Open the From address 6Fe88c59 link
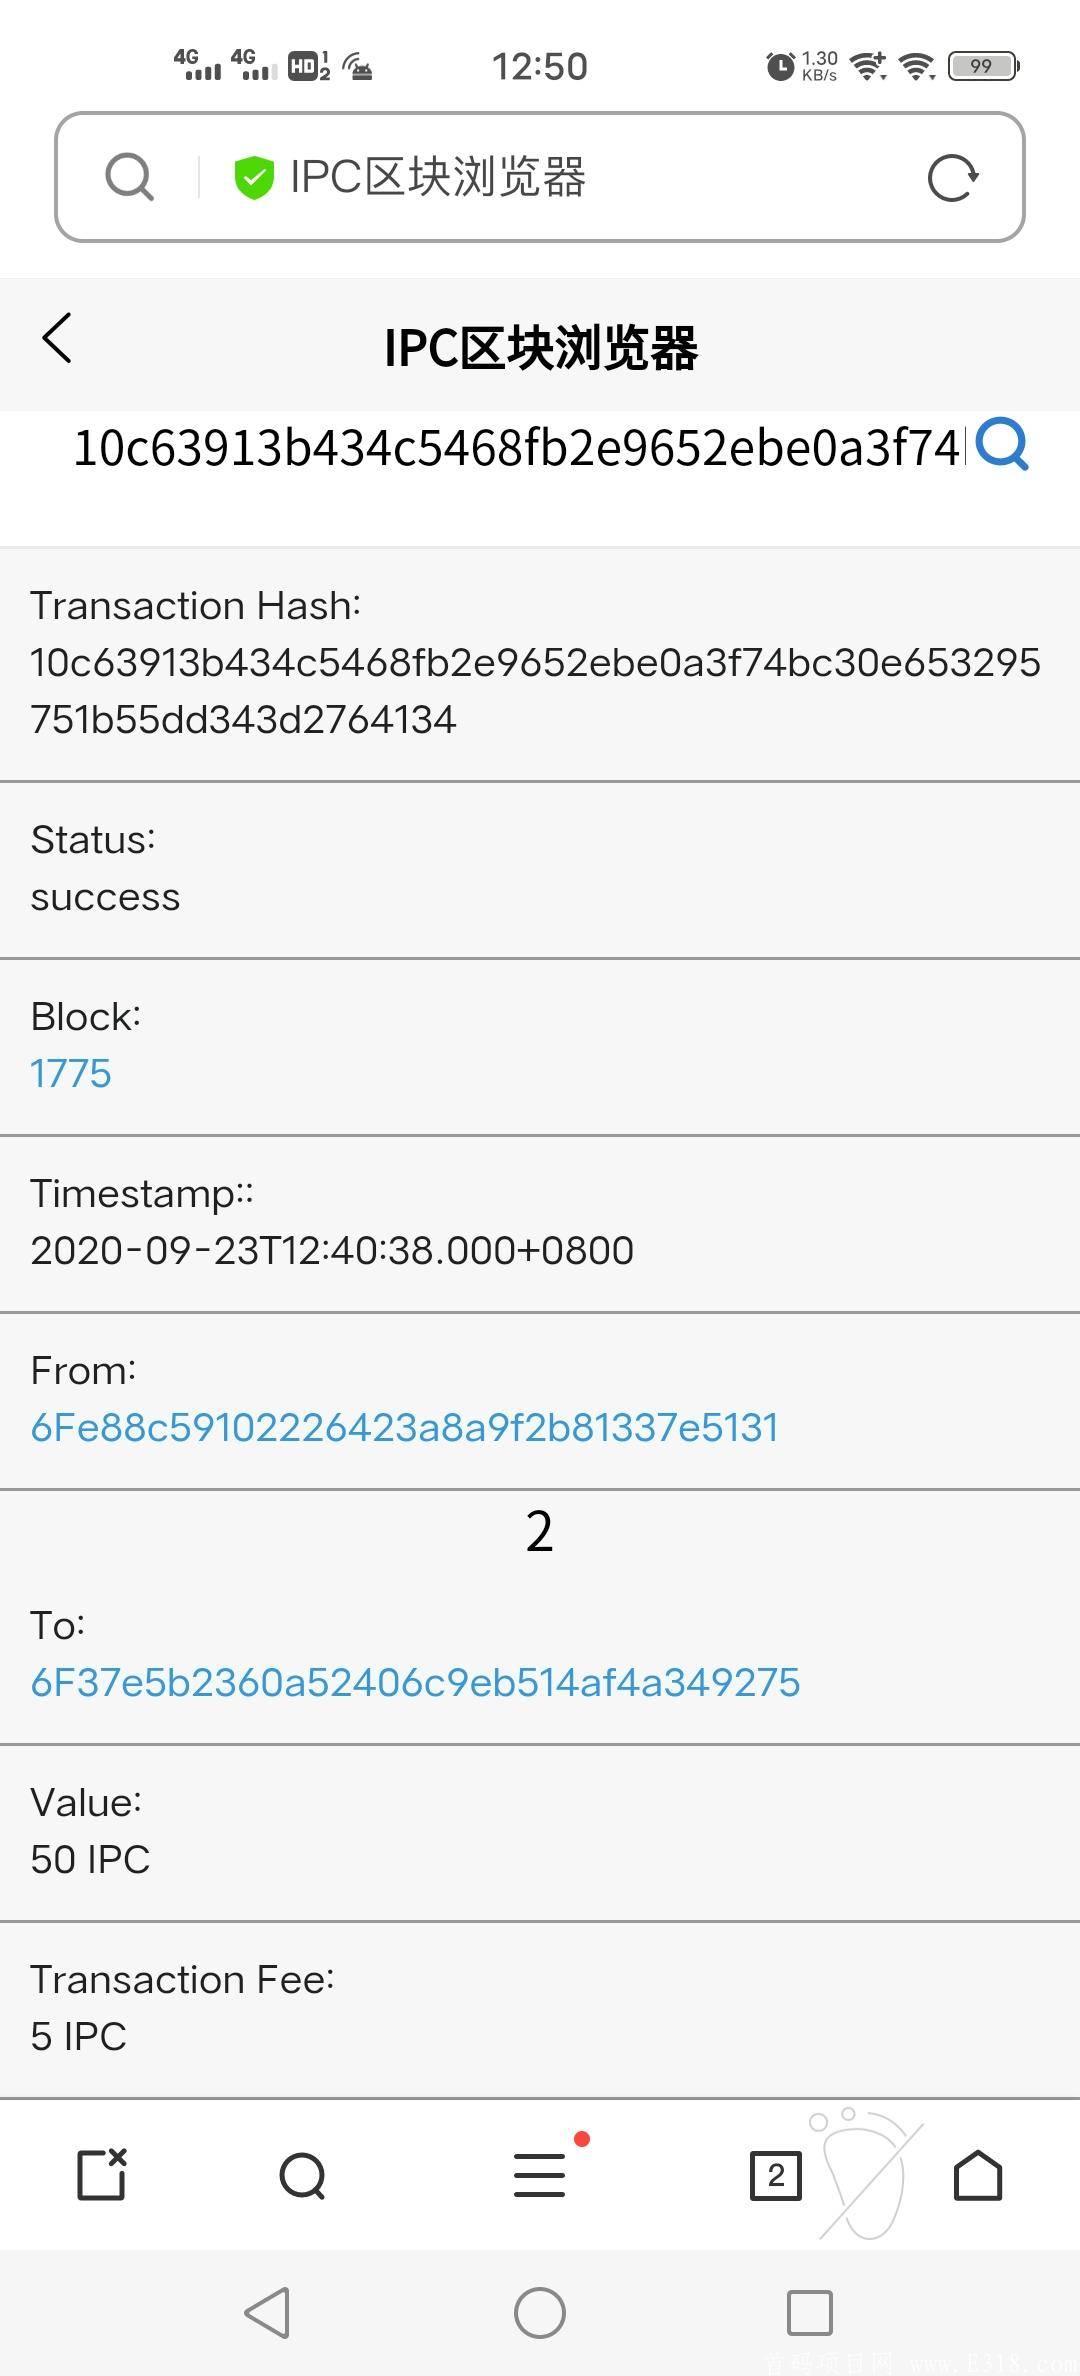The height and width of the screenshot is (2376, 1080). [404, 1427]
